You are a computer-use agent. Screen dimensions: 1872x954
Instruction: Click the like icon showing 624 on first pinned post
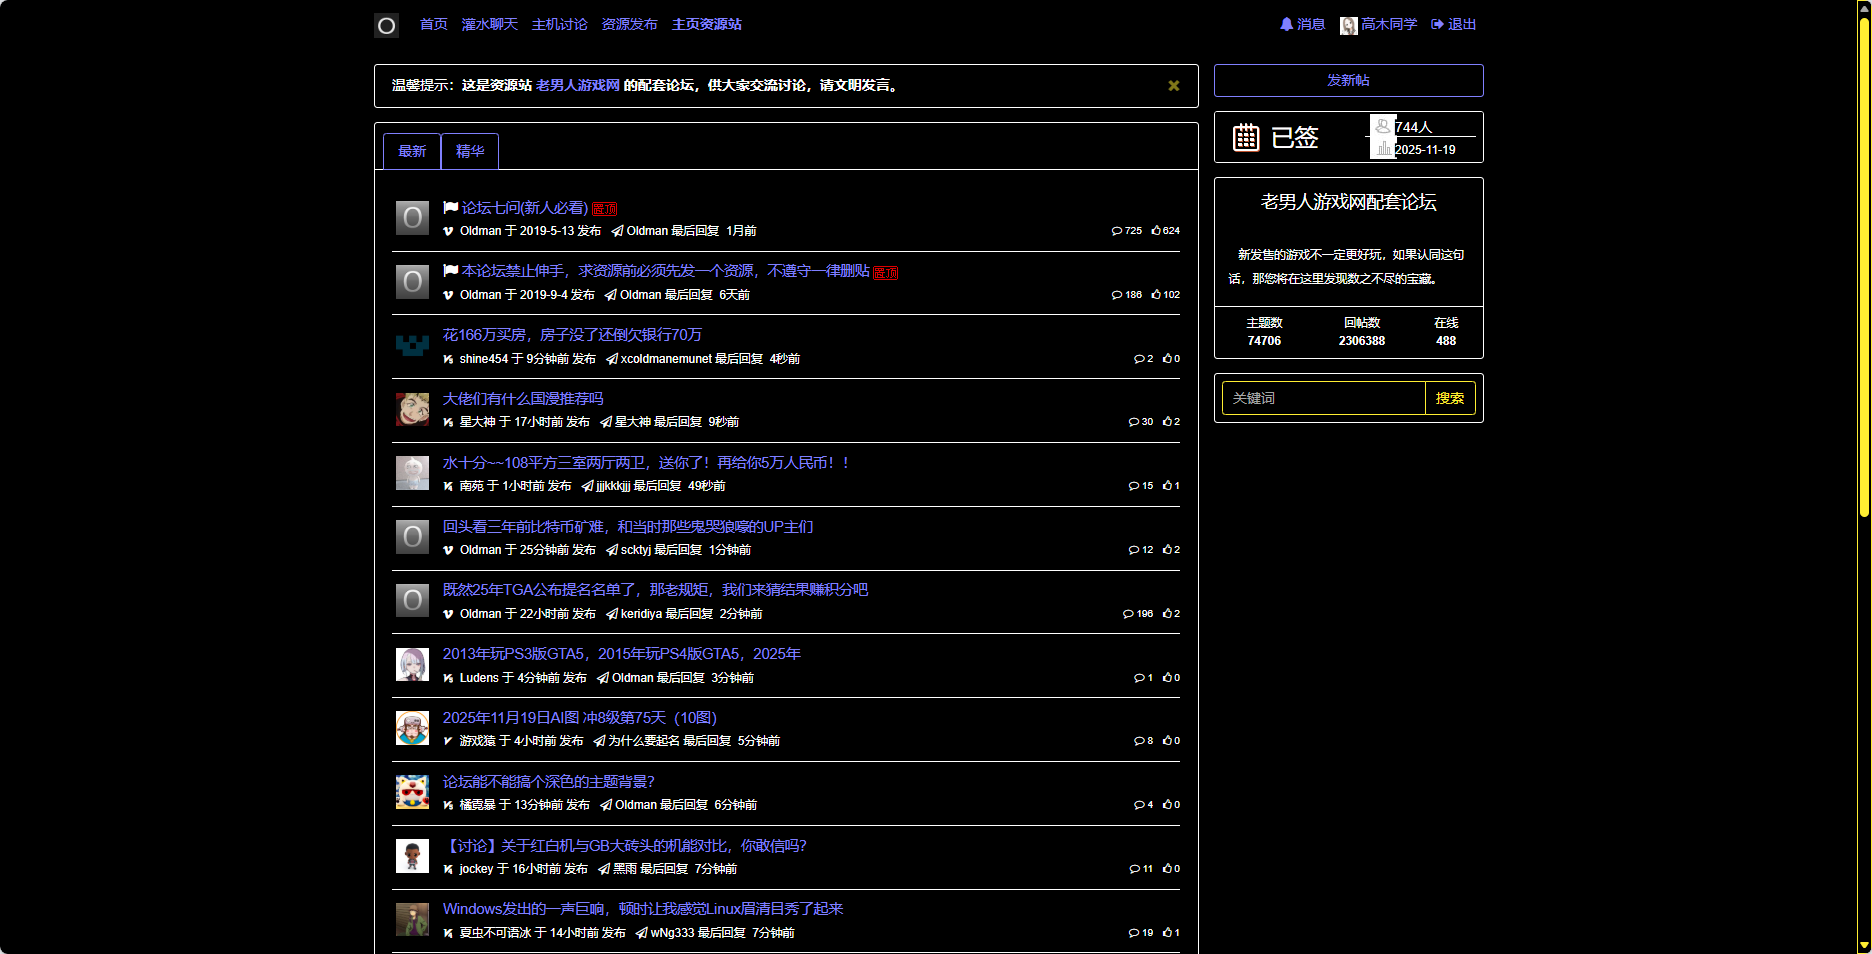pyautogui.click(x=1155, y=230)
